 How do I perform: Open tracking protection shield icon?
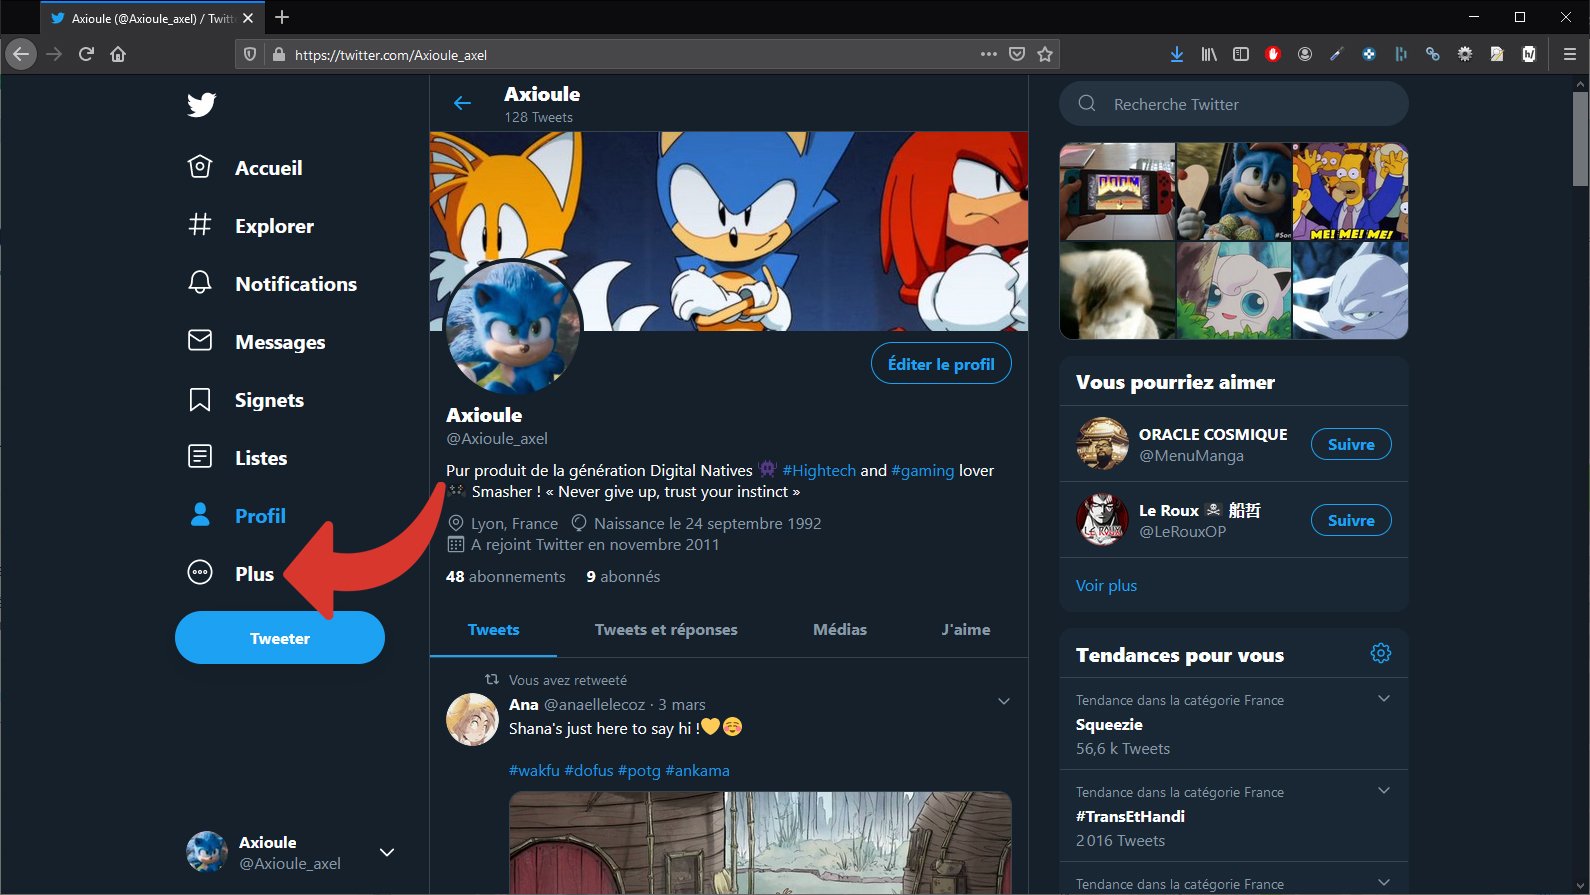(250, 54)
